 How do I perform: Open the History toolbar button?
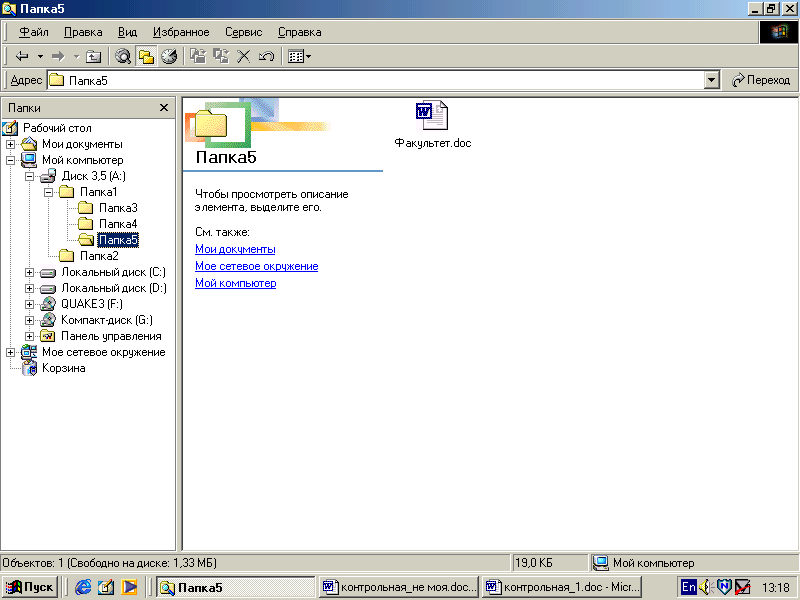click(x=169, y=56)
